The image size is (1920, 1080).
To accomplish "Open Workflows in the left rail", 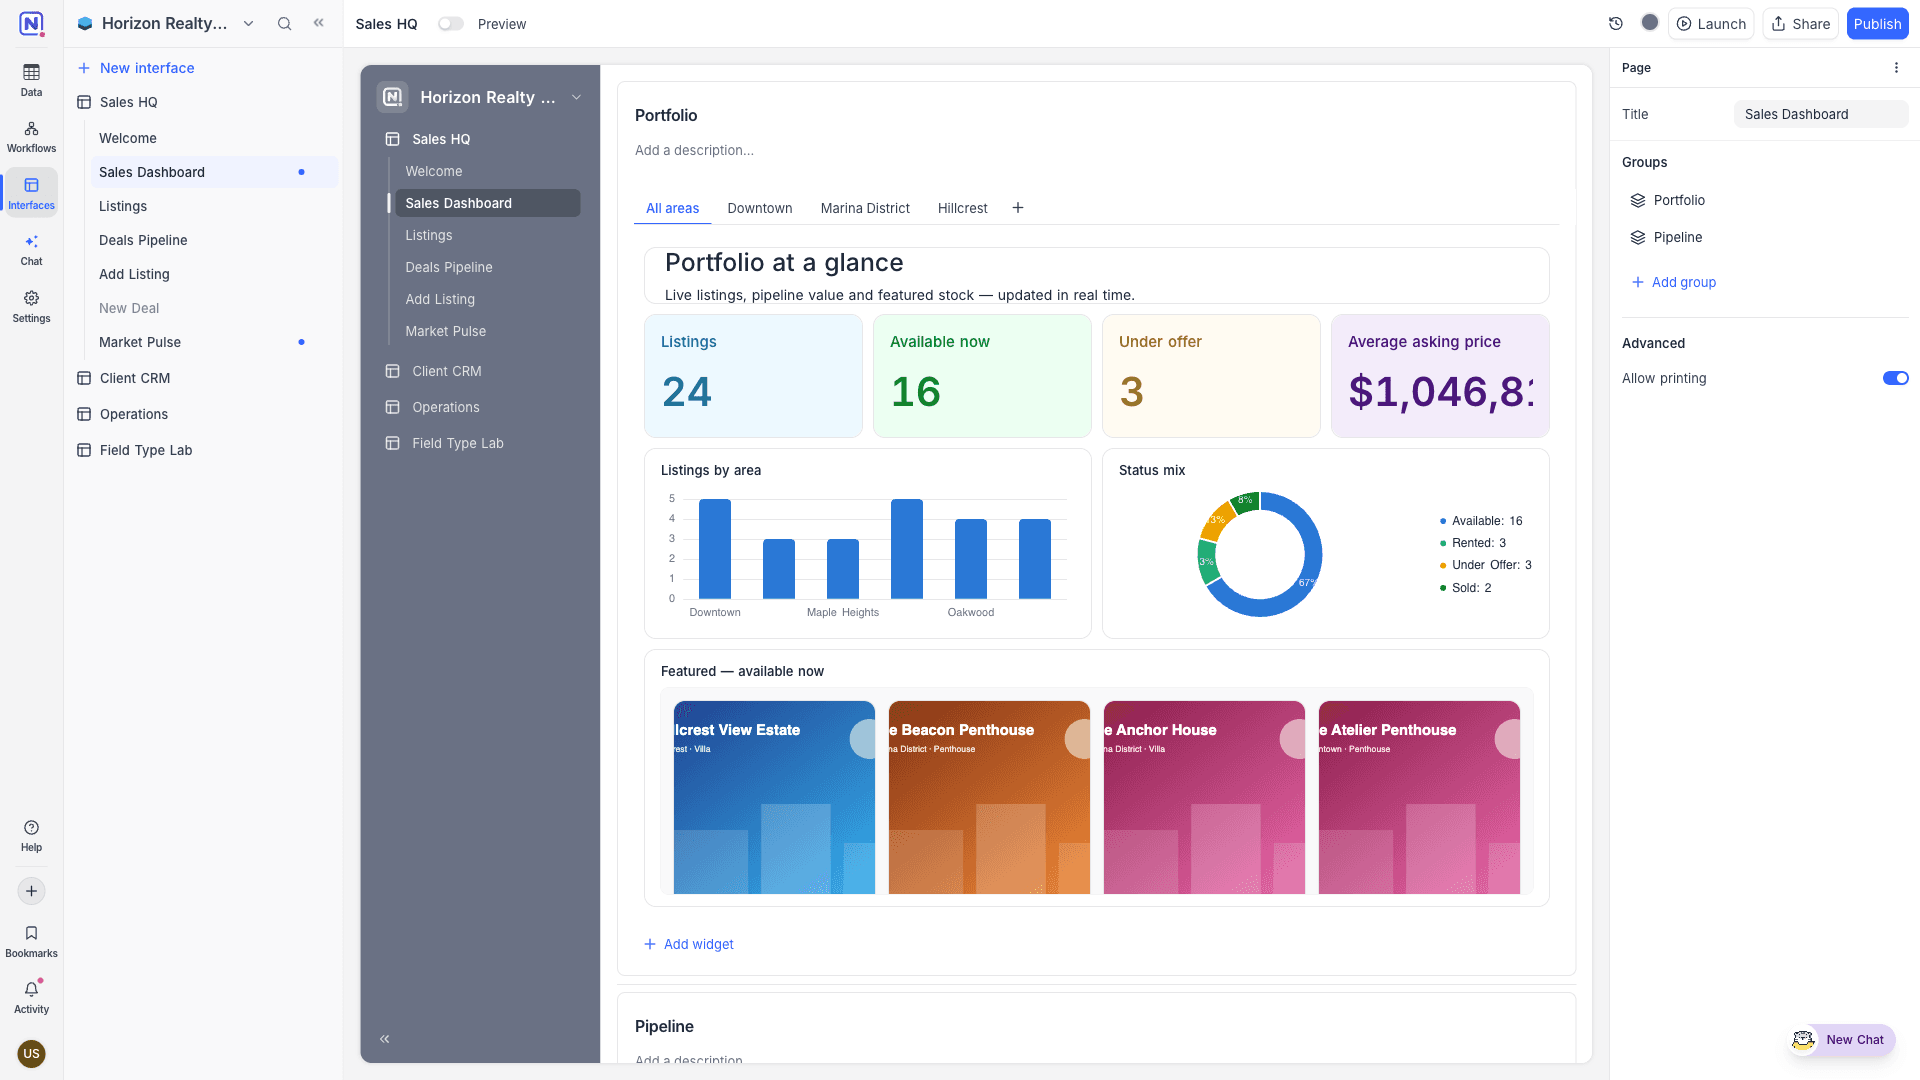I will tap(31, 137).
